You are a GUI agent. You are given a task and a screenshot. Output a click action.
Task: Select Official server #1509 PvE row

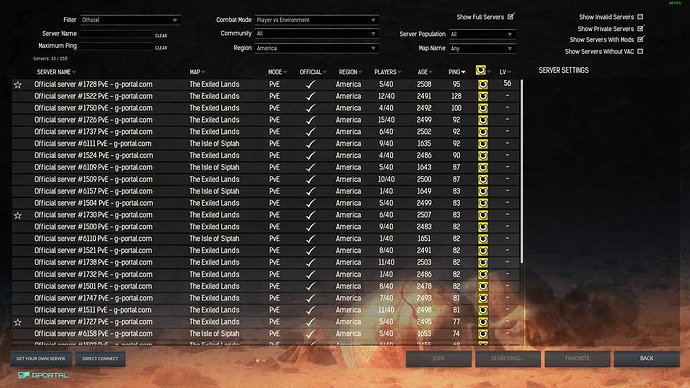click(x=265, y=179)
